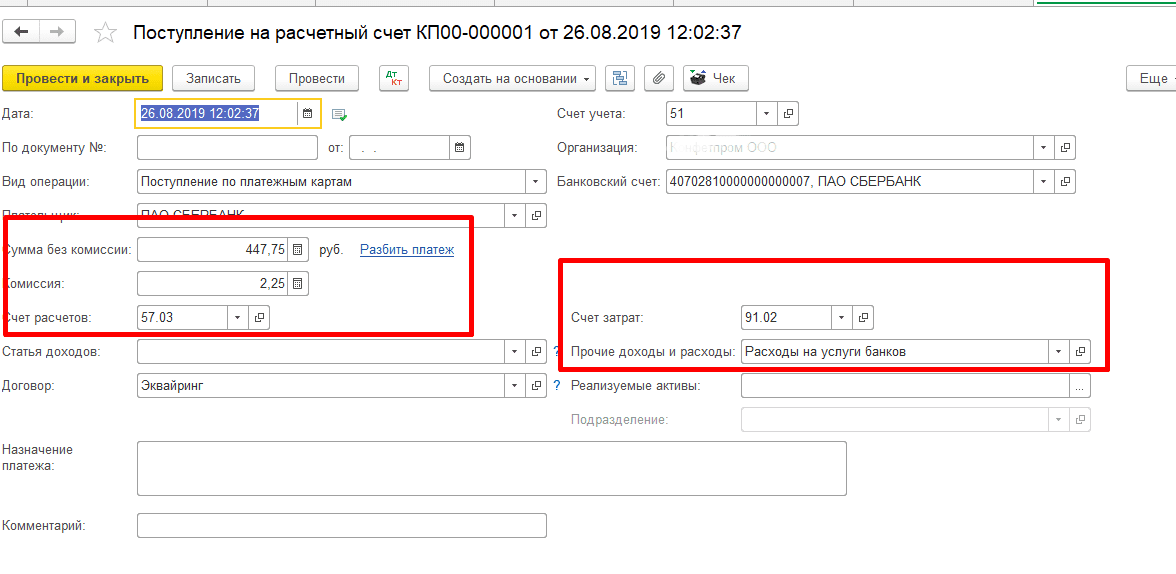Screen dimensions: 1176x574
Task: Focus the Реализуемые активы input field
Action: point(905,386)
